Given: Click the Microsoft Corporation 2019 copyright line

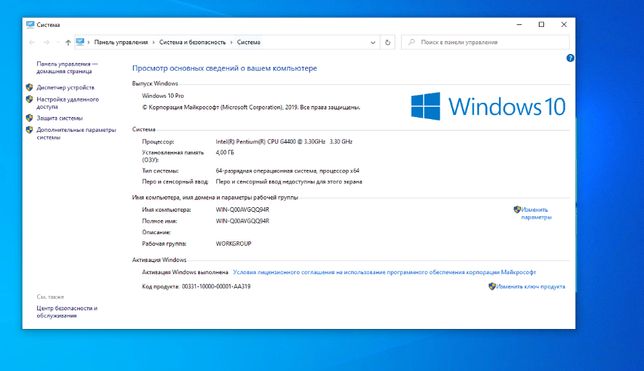Looking at the screenshot, I should 251,107.
